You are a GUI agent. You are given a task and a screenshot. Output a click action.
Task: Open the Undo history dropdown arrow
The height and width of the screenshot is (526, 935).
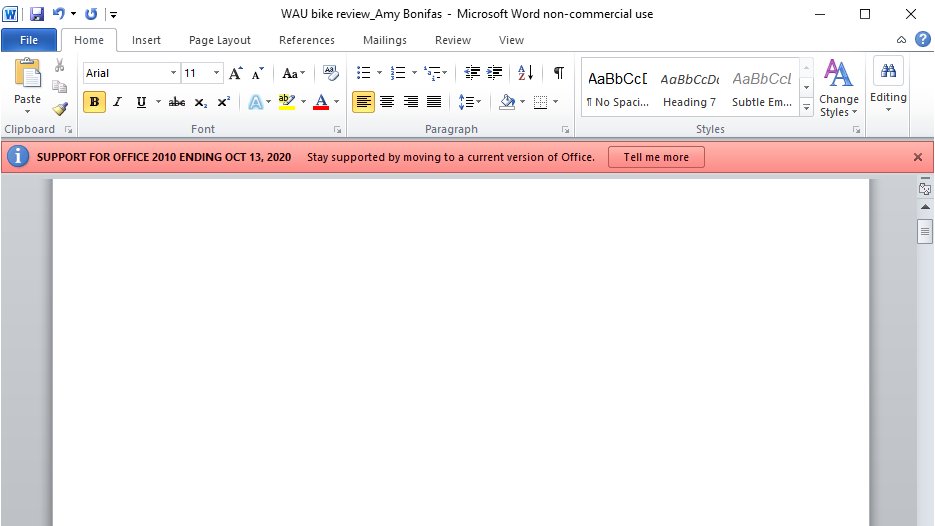73,13
